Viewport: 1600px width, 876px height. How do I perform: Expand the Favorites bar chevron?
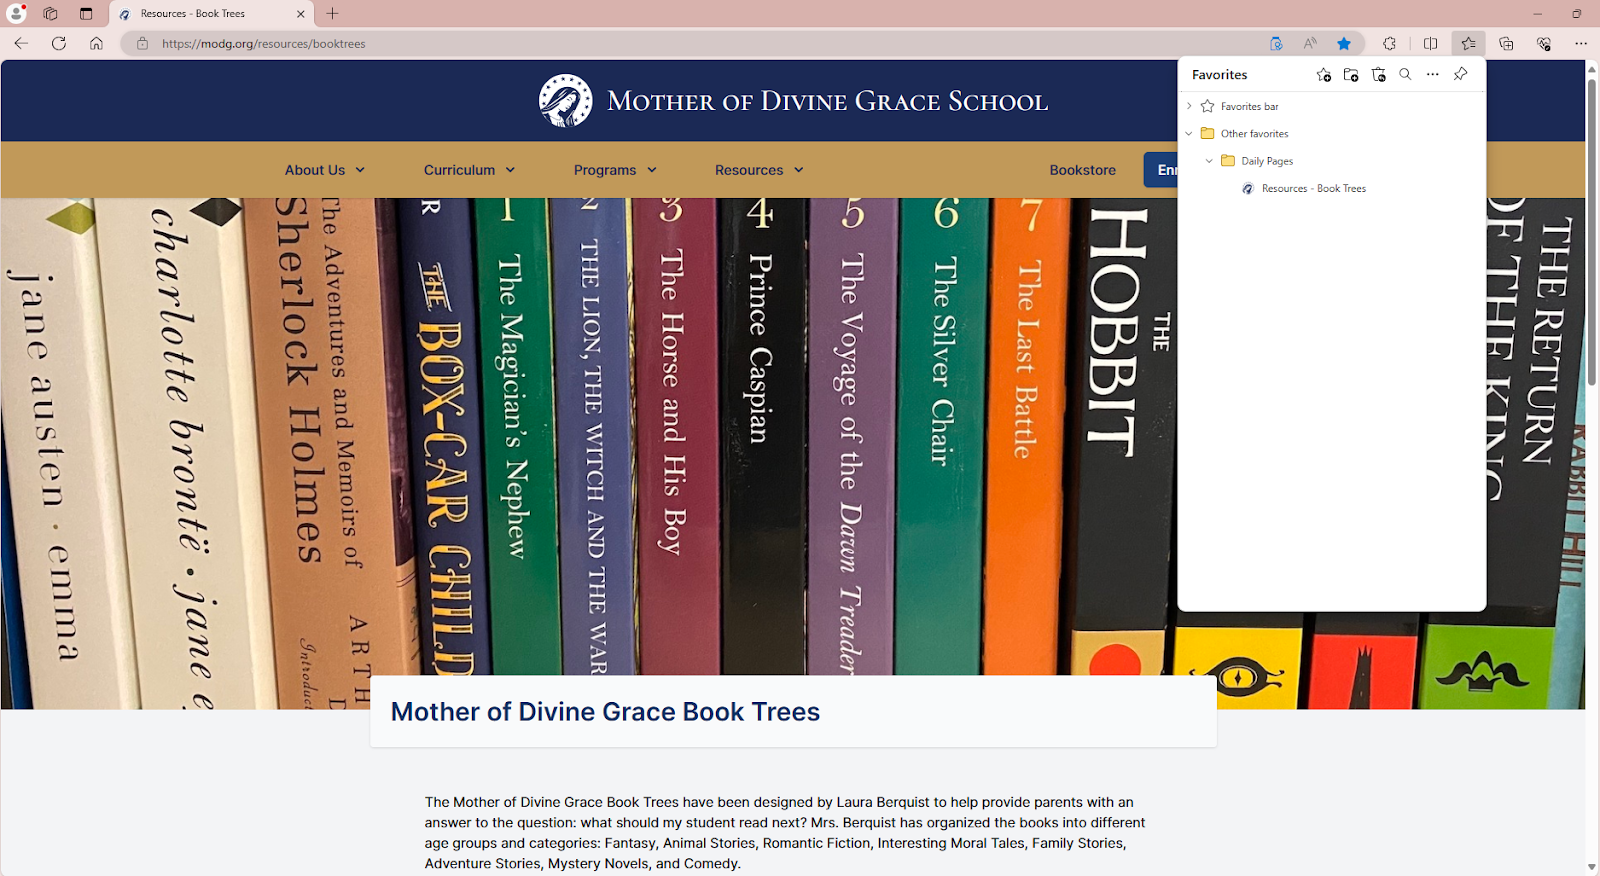[1189, 106]
